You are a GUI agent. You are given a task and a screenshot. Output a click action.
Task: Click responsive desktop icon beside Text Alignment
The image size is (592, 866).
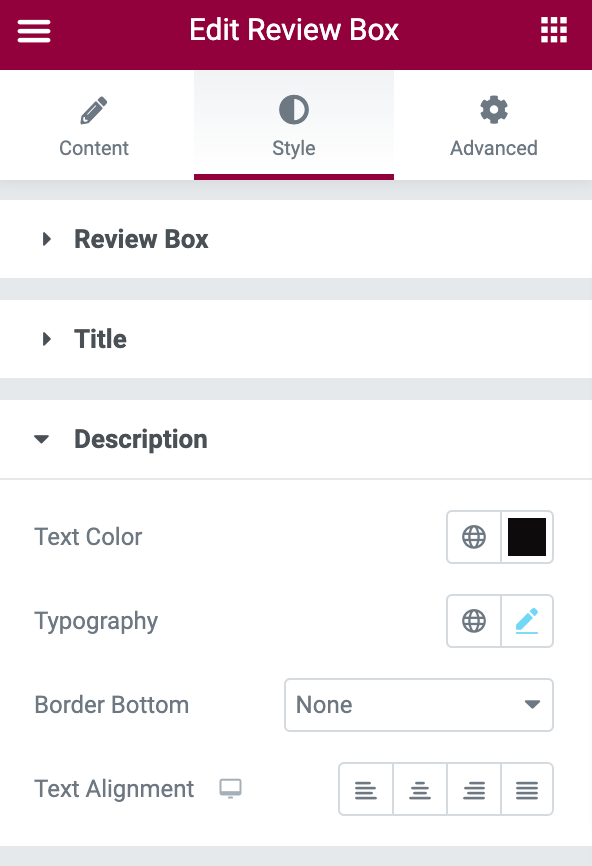(x=230, y=789)
